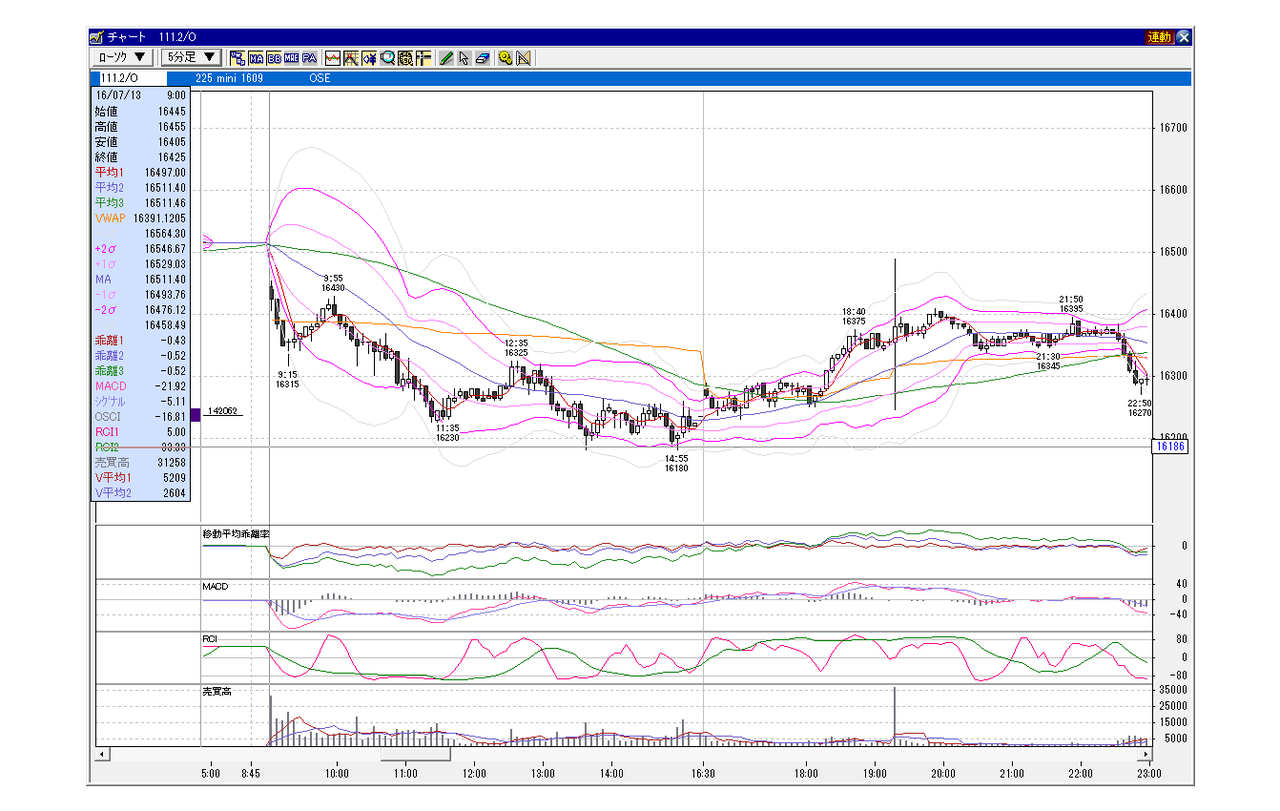Open the 5分足 timeframe dropdown
The image size is (1280, 811).
[191, 57]
